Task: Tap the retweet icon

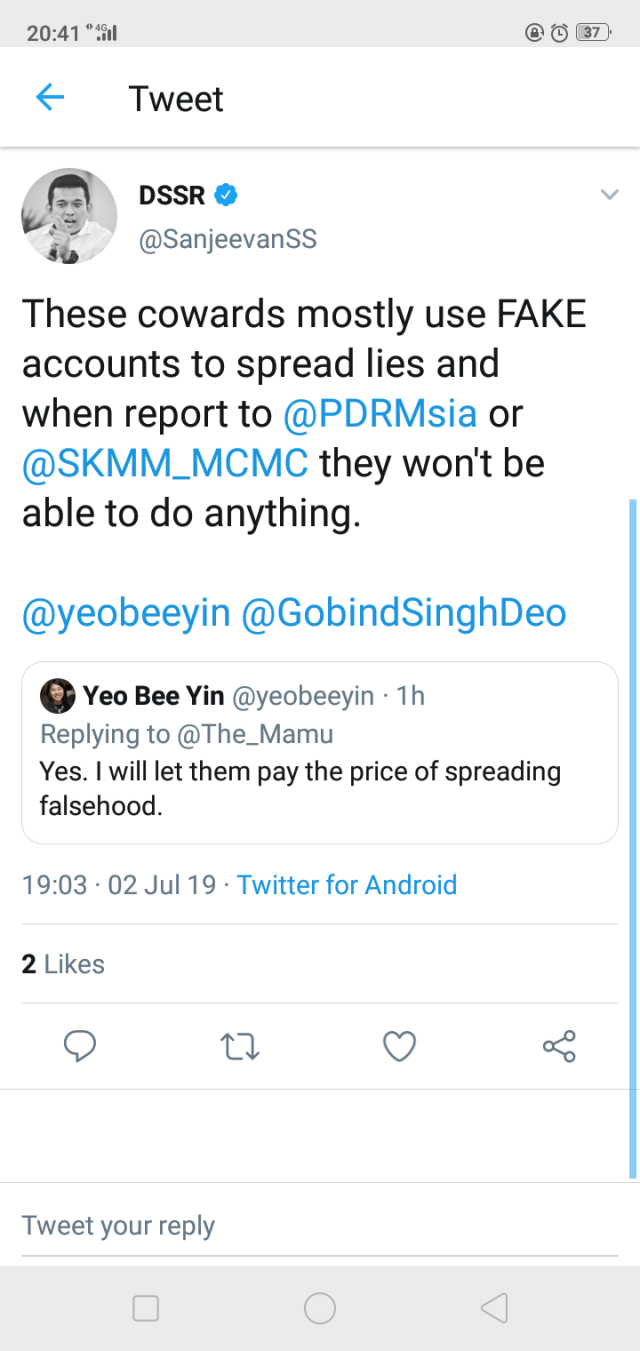Action: coord(239,1046)
